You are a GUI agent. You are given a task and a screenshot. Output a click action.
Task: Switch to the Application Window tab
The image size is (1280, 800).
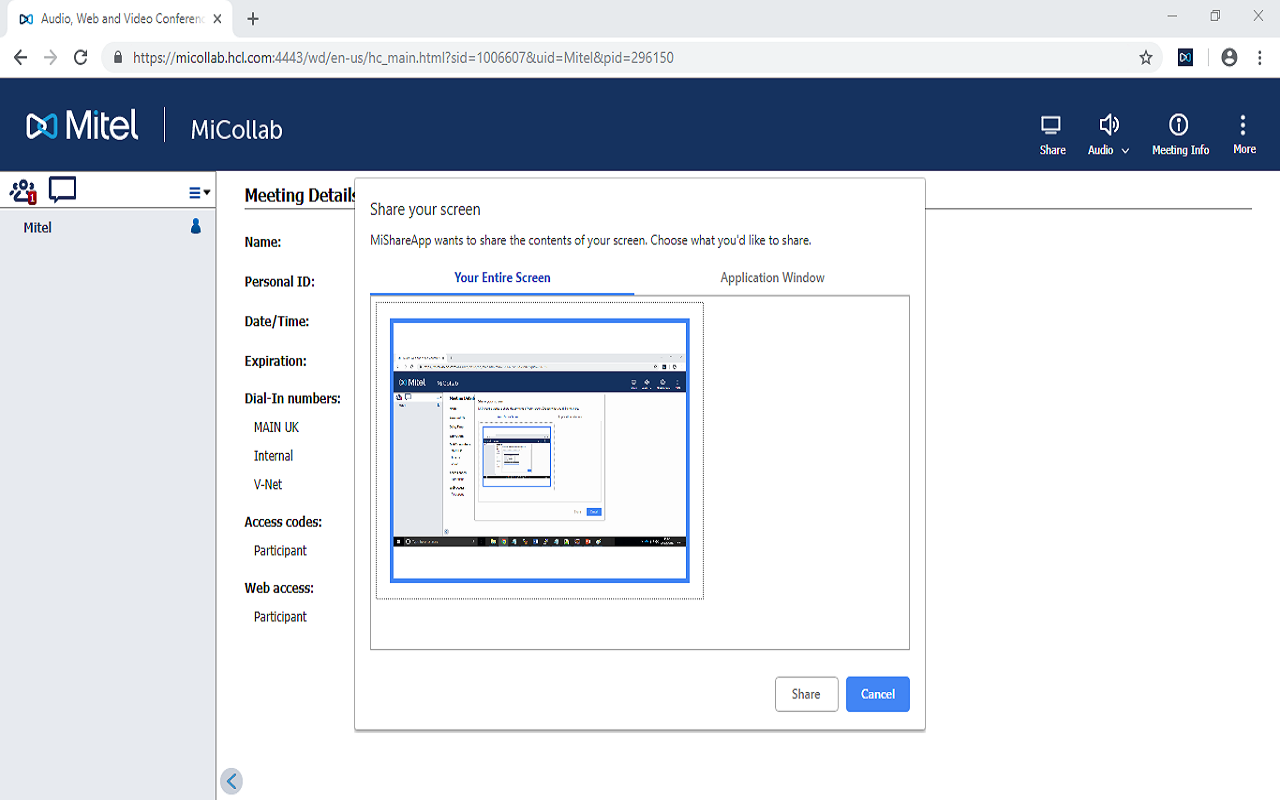click(x=771, y=277)
